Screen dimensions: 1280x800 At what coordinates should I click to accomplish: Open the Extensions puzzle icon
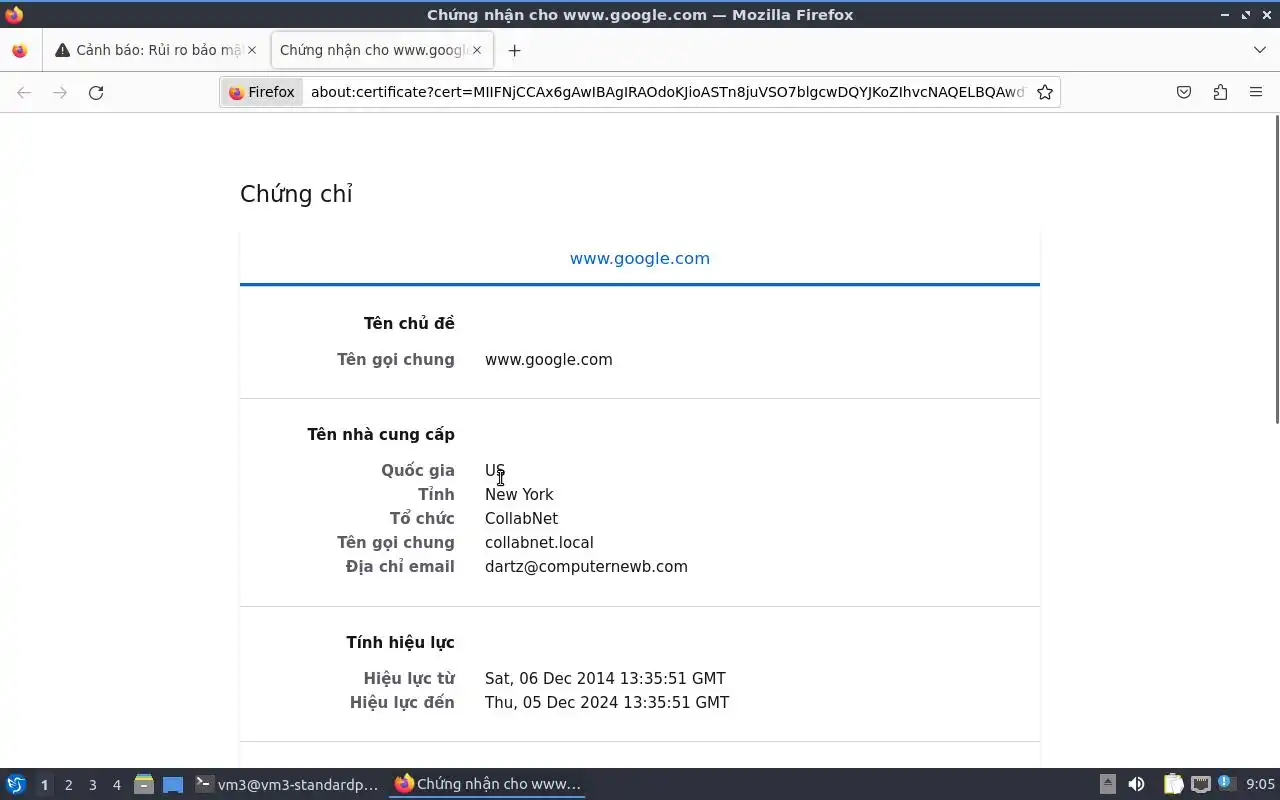(x=1220, y=92)
